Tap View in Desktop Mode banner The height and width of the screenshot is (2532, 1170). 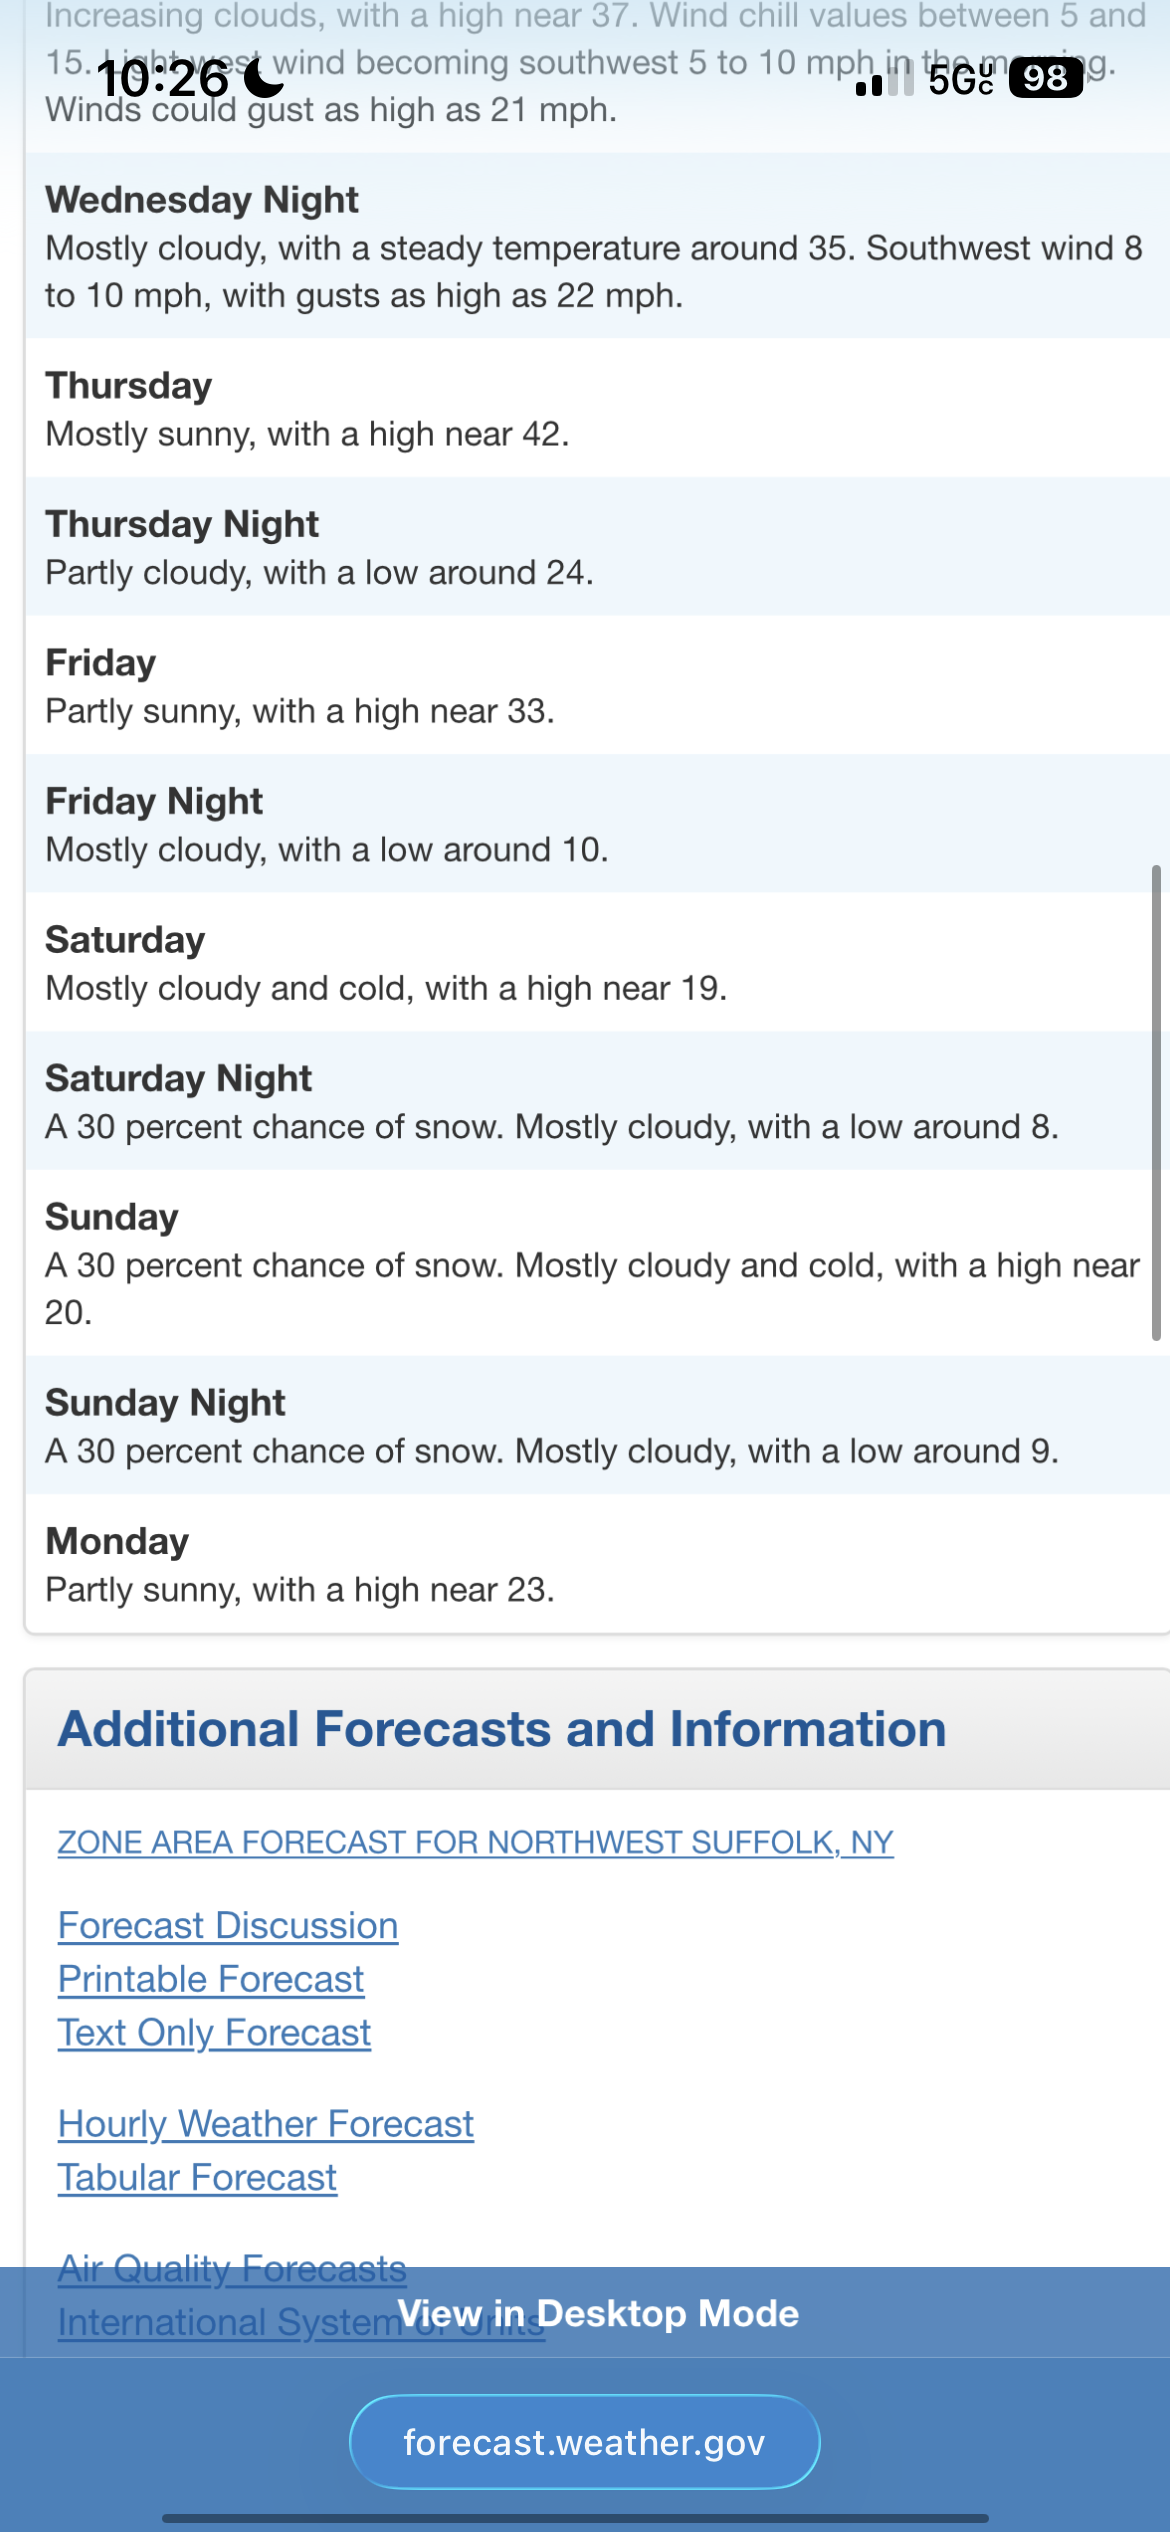598,2313
